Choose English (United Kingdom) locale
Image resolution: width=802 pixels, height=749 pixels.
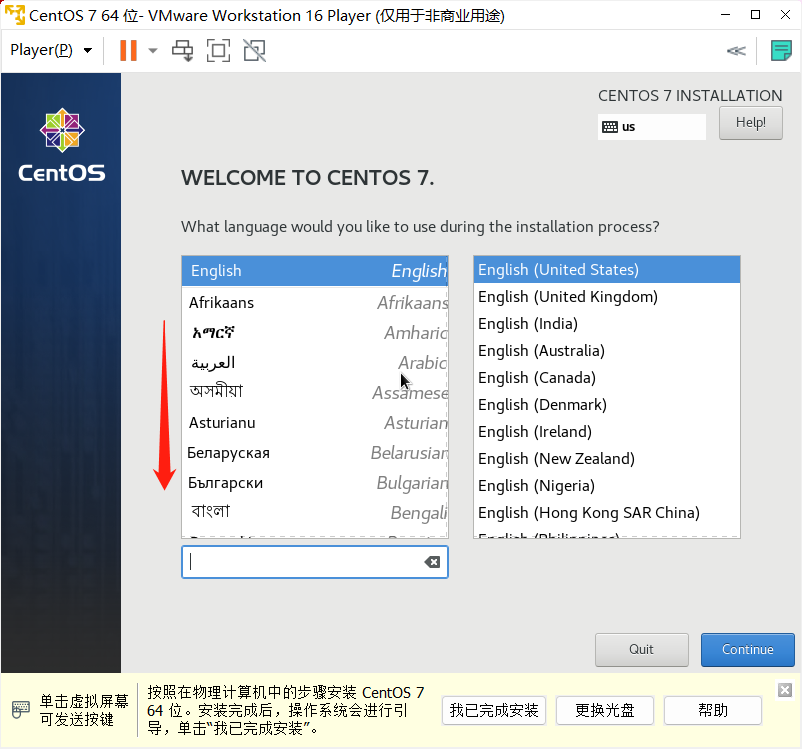[607, 297]
